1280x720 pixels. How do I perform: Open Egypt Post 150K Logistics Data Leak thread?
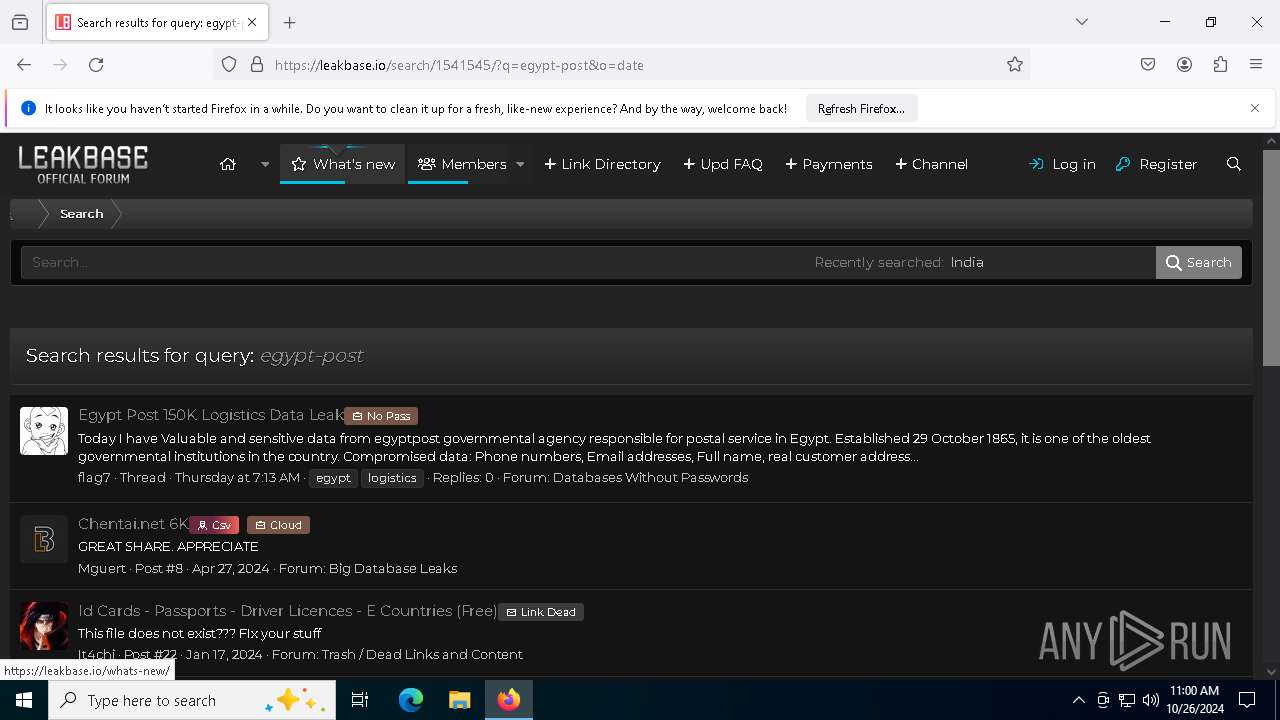[x=211, y=415]
